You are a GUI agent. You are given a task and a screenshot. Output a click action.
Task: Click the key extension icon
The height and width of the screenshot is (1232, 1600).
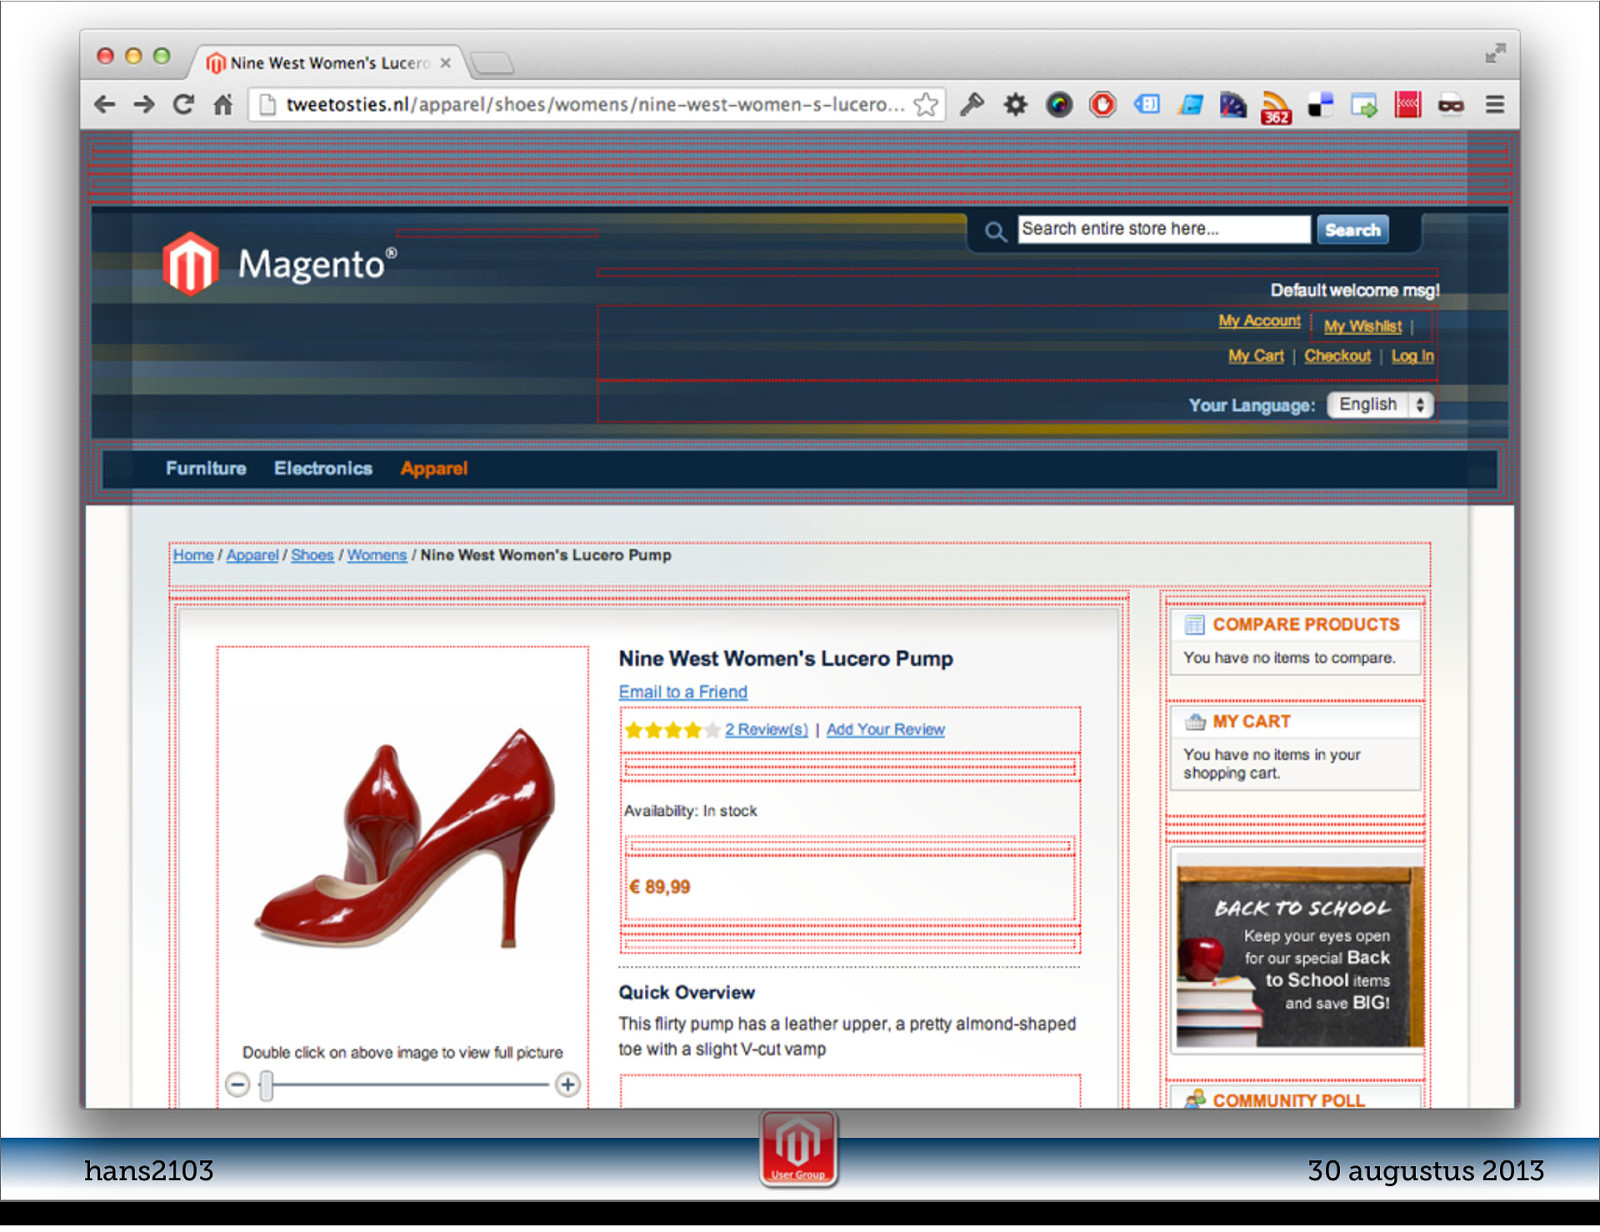point(972,104)
